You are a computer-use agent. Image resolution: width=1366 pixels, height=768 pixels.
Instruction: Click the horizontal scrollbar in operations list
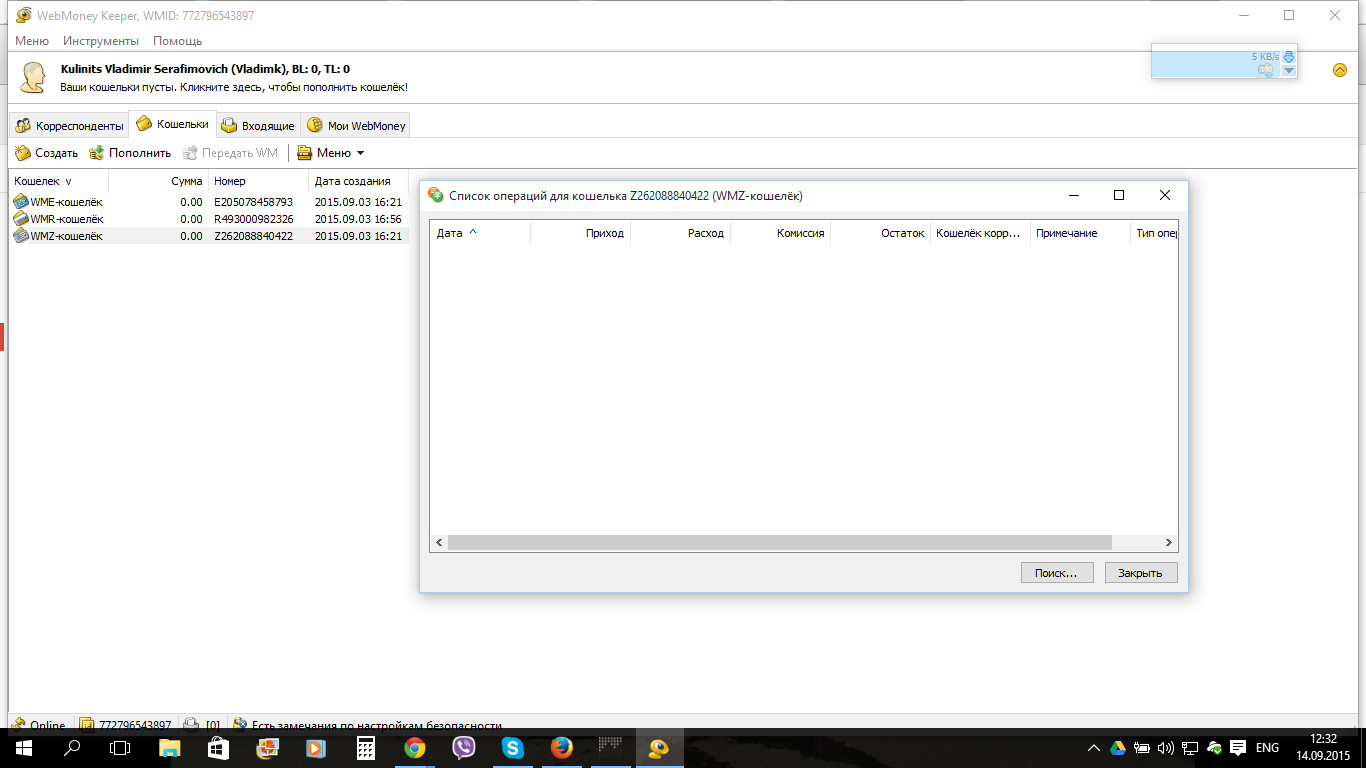click(780, 542)
